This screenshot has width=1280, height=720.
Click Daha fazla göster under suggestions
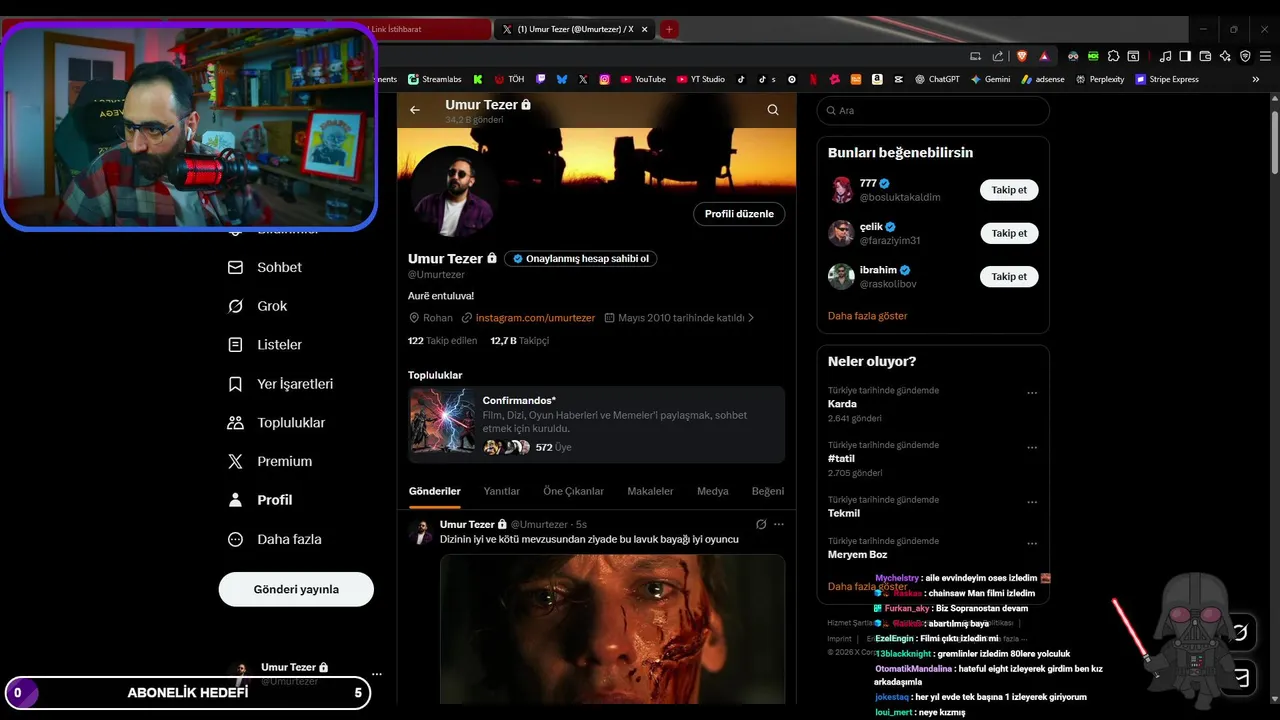pyautogui.click(x=868, y=315)
